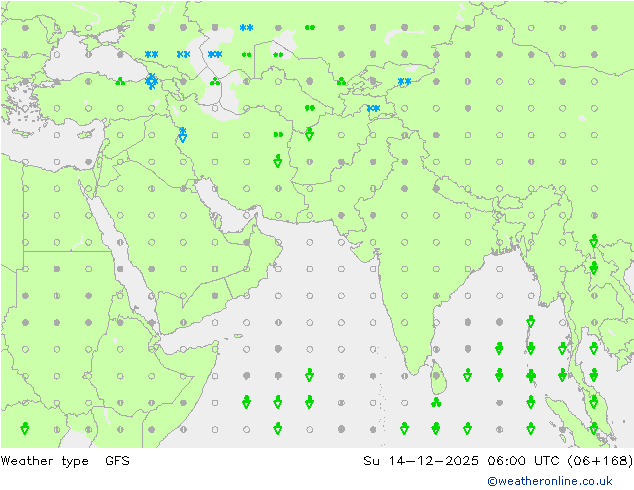Click the westernmost green rain symbol over Turkey
This screenshot has height=490, width=634.
click(120, 82)
